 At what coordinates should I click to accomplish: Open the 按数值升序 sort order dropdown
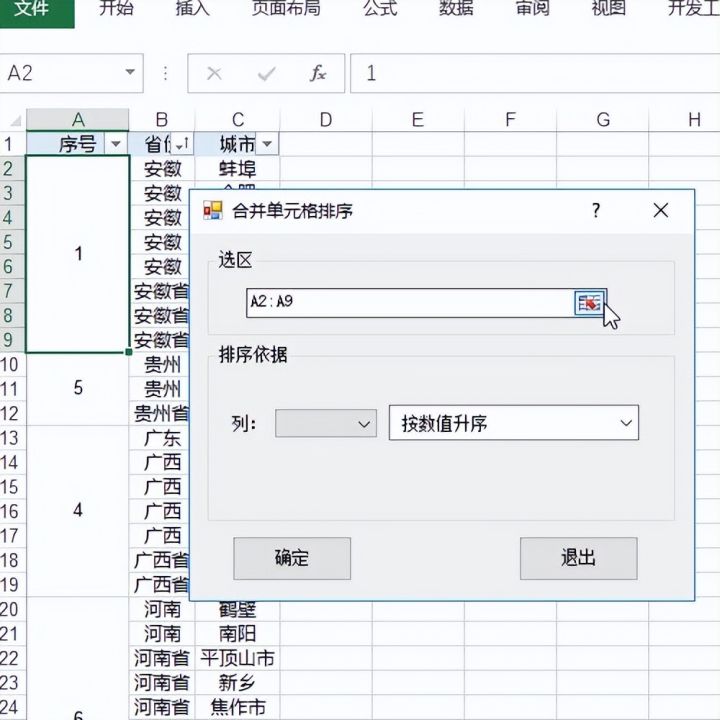[x=513, y=422]
